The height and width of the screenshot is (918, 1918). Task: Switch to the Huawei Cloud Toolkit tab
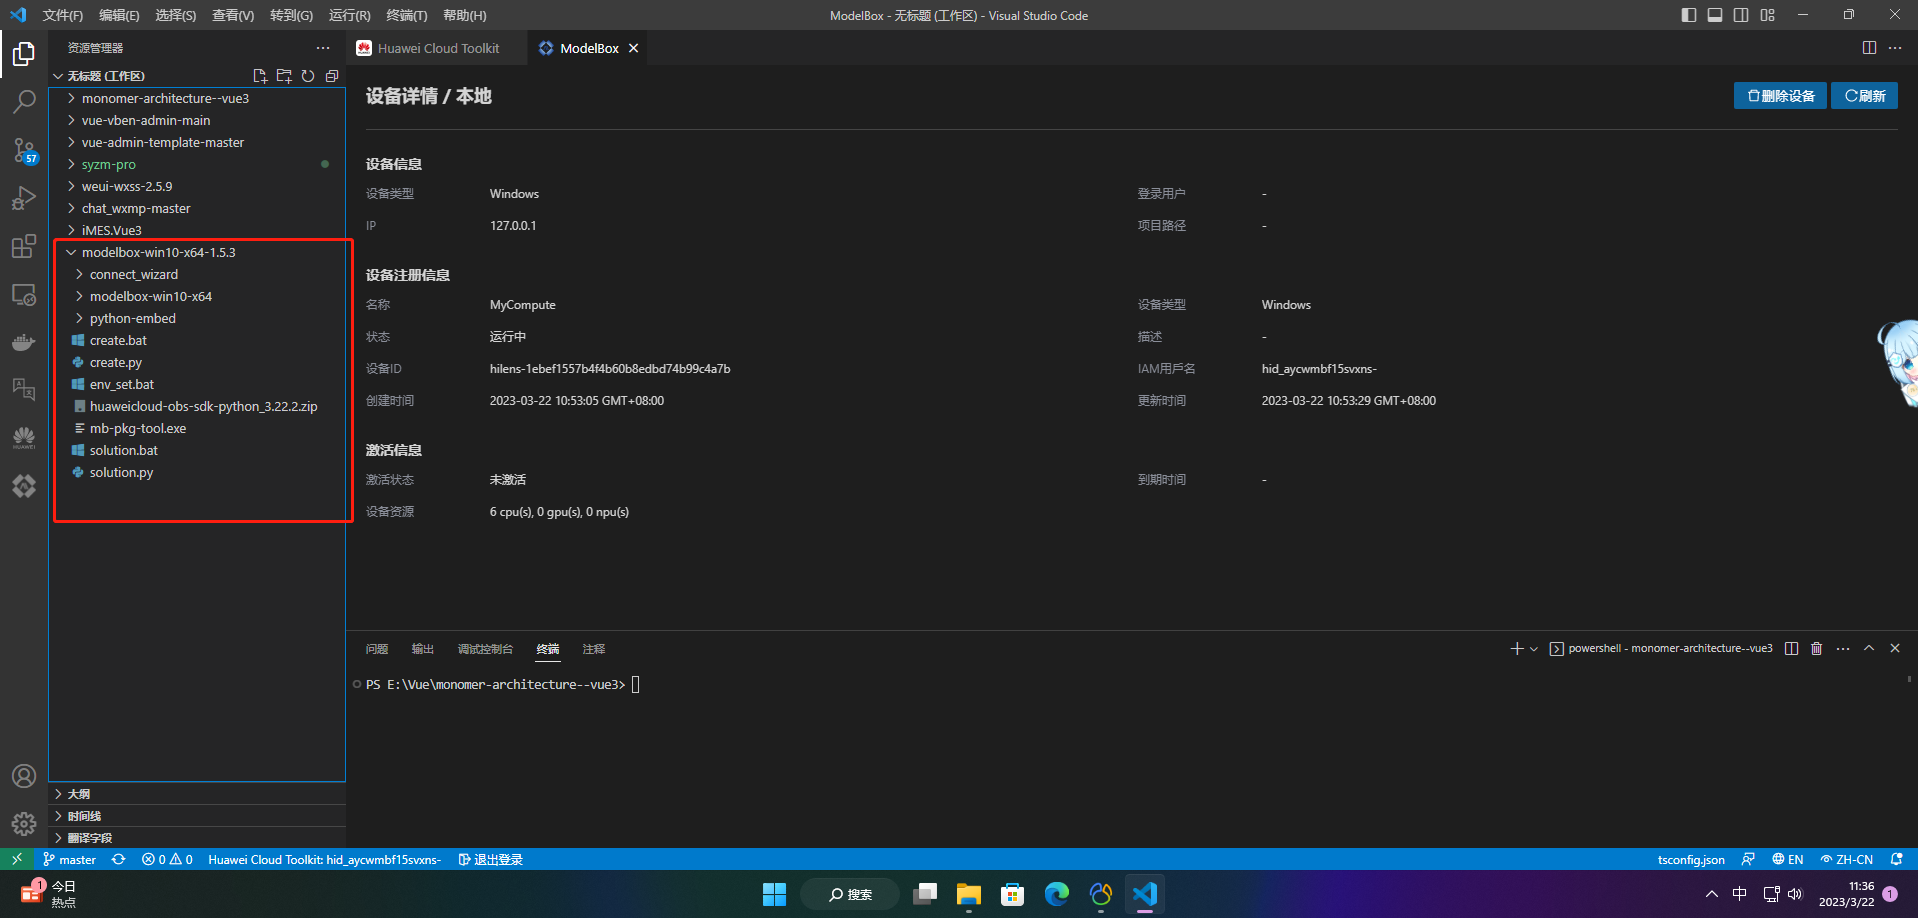click(438, 48)
